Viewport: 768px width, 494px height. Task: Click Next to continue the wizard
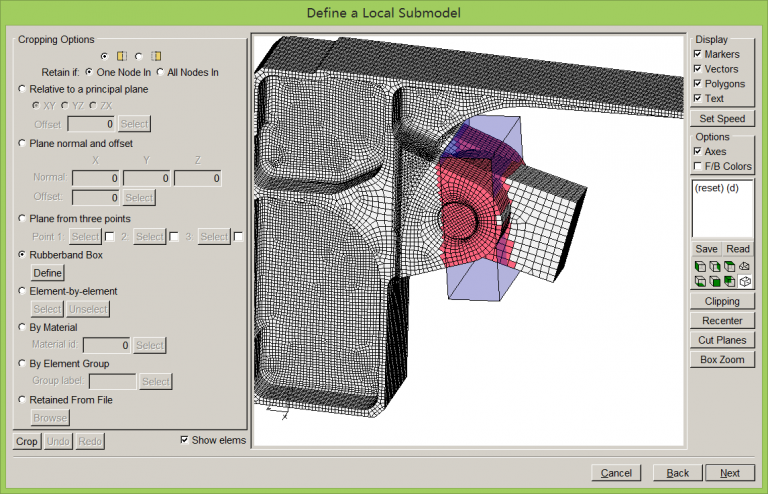point(729,473)
